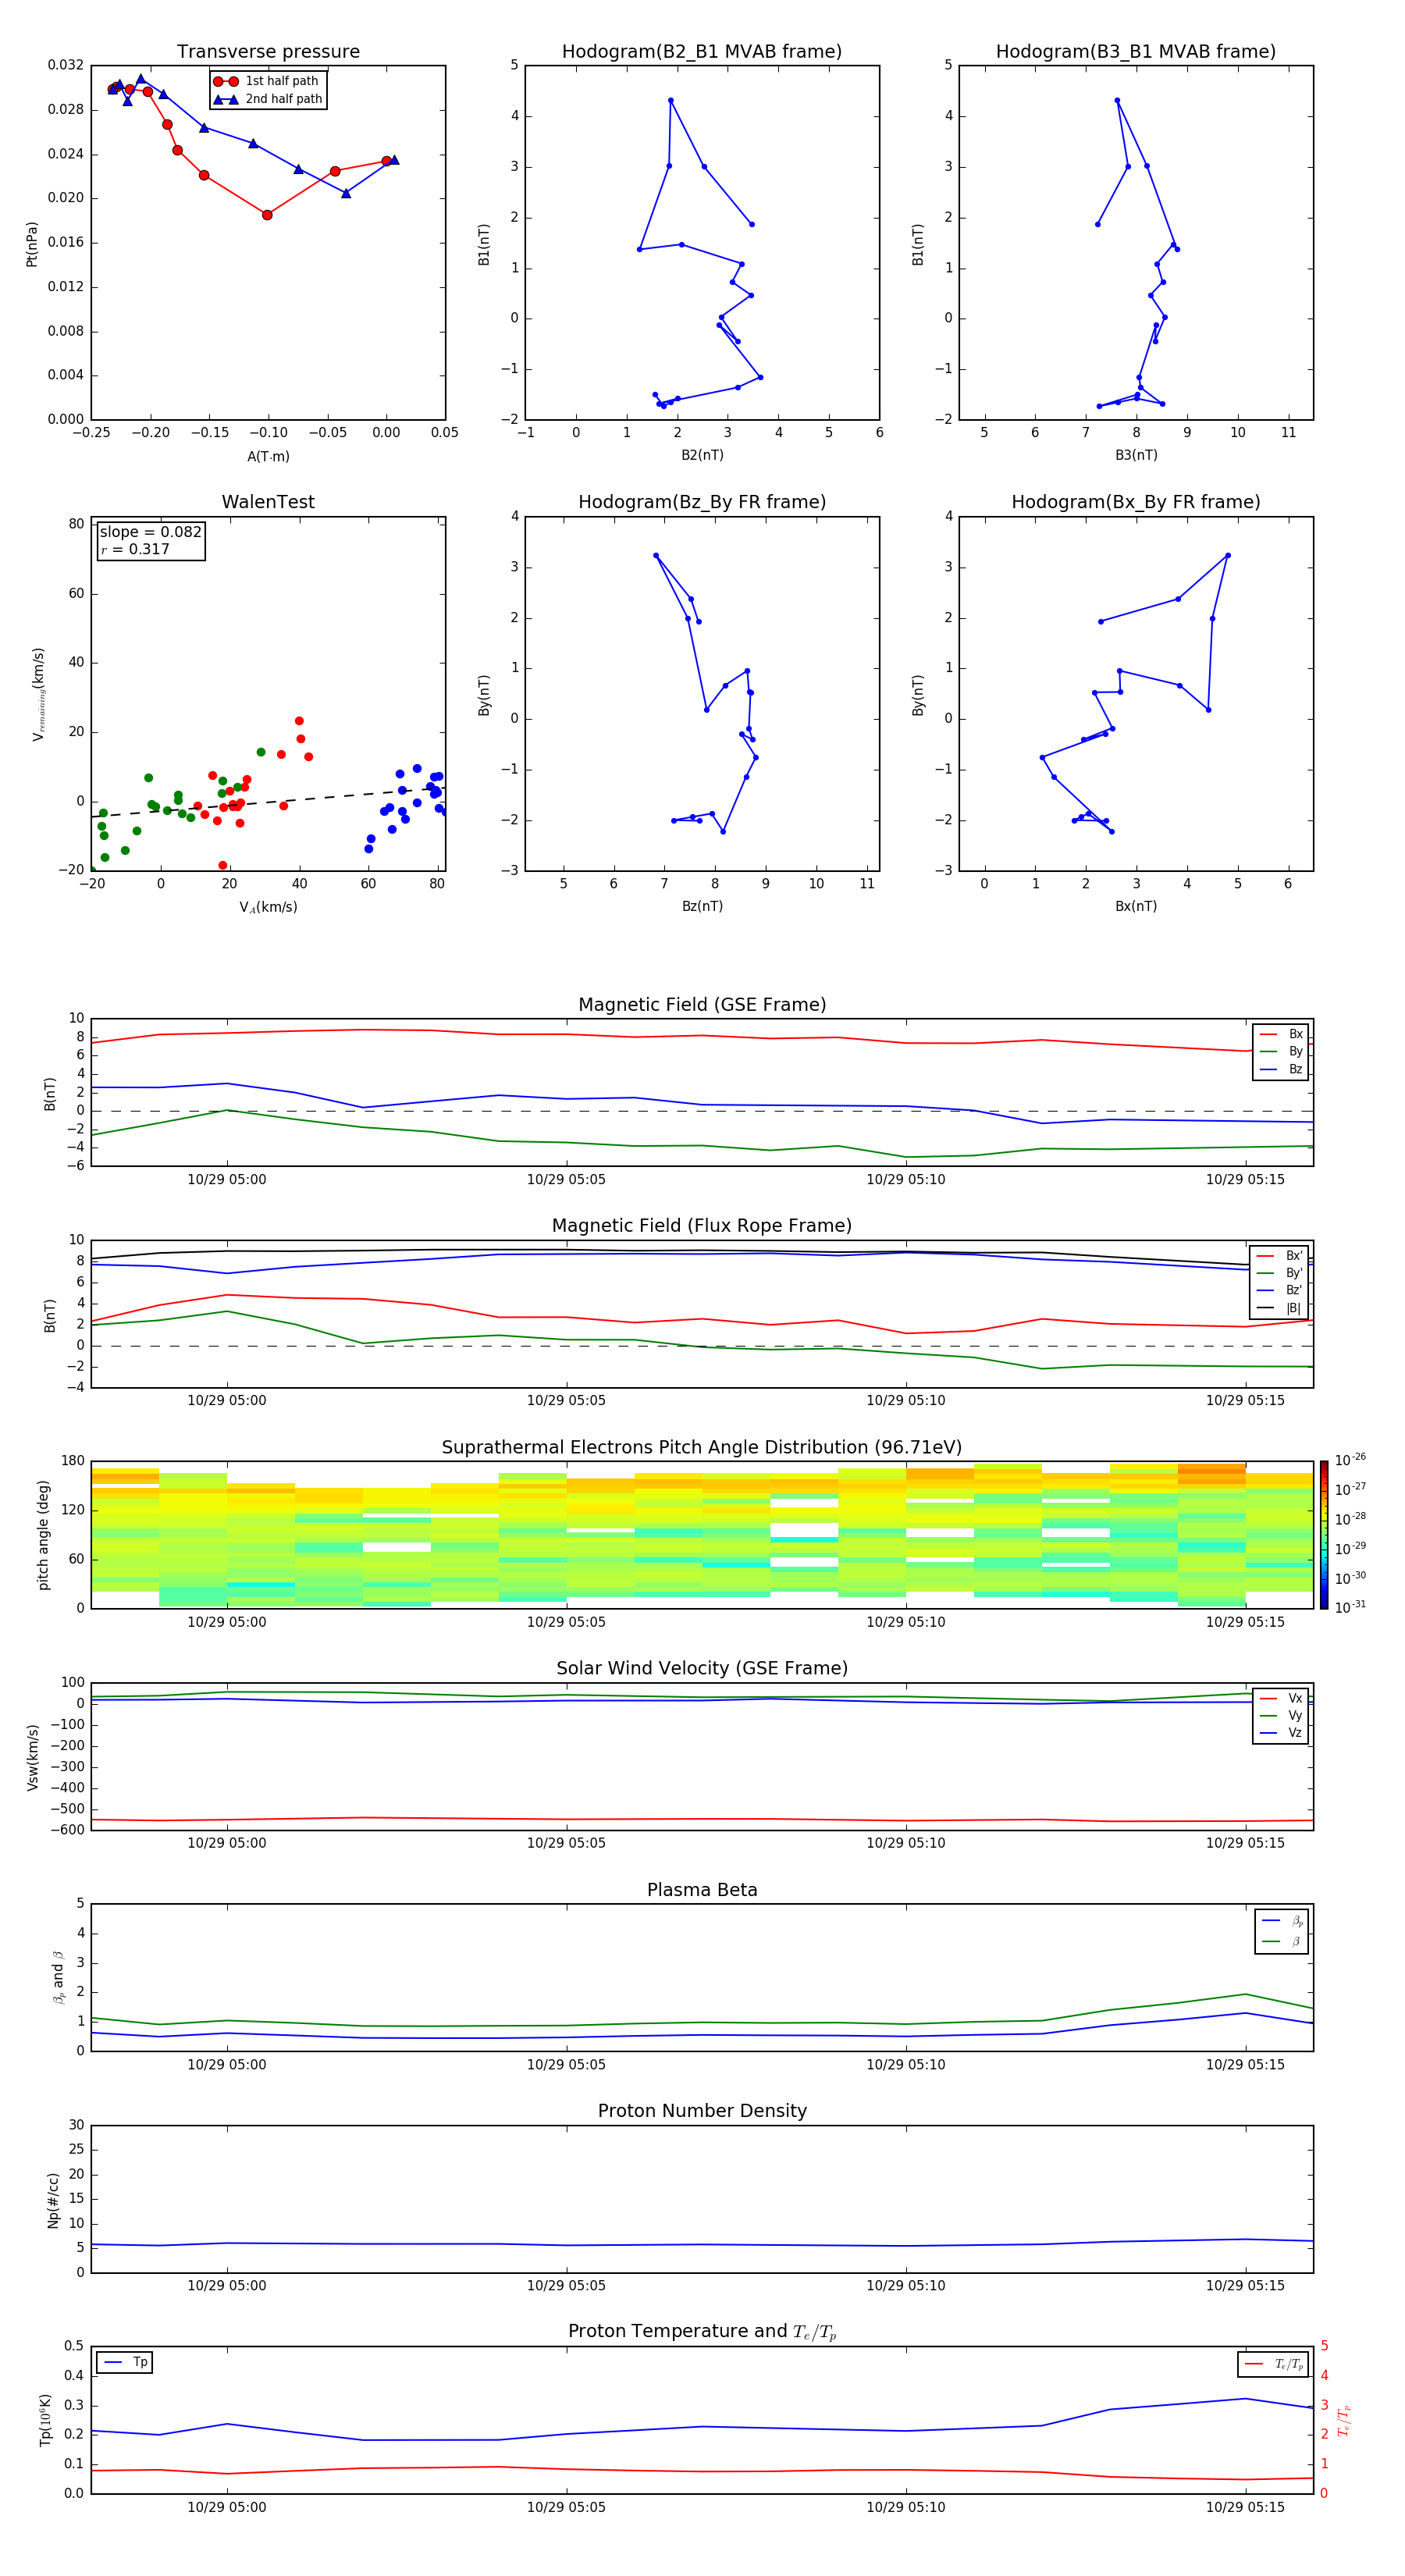Select the Vz entry in the velocity legend

point(1281,1733)
